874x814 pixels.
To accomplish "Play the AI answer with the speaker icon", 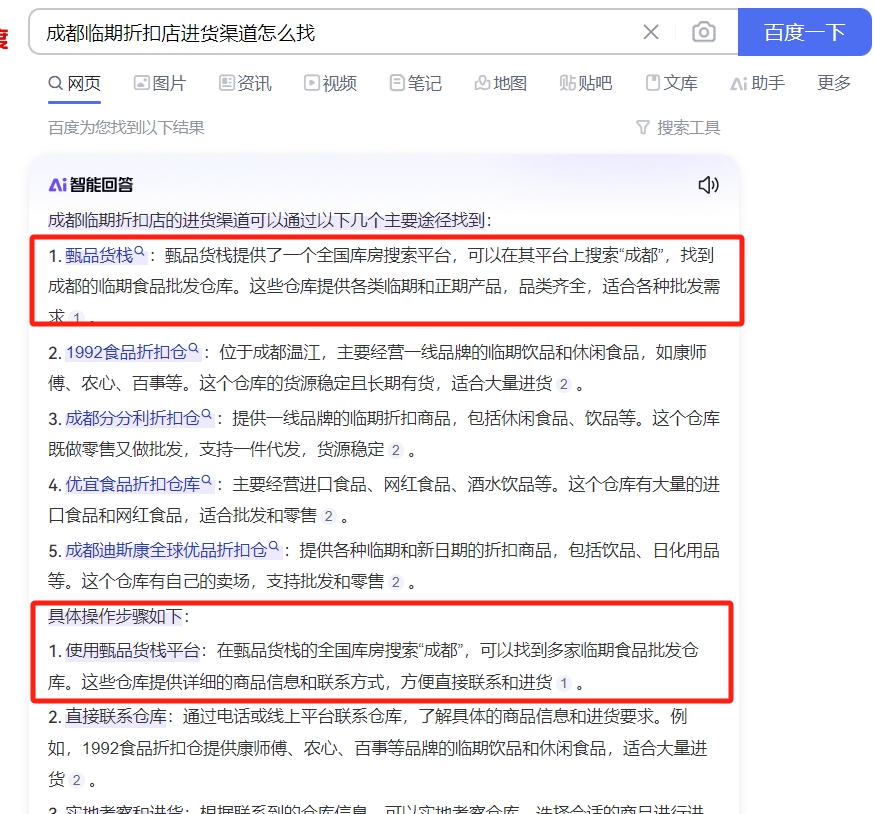I will [x=708, y=185].
